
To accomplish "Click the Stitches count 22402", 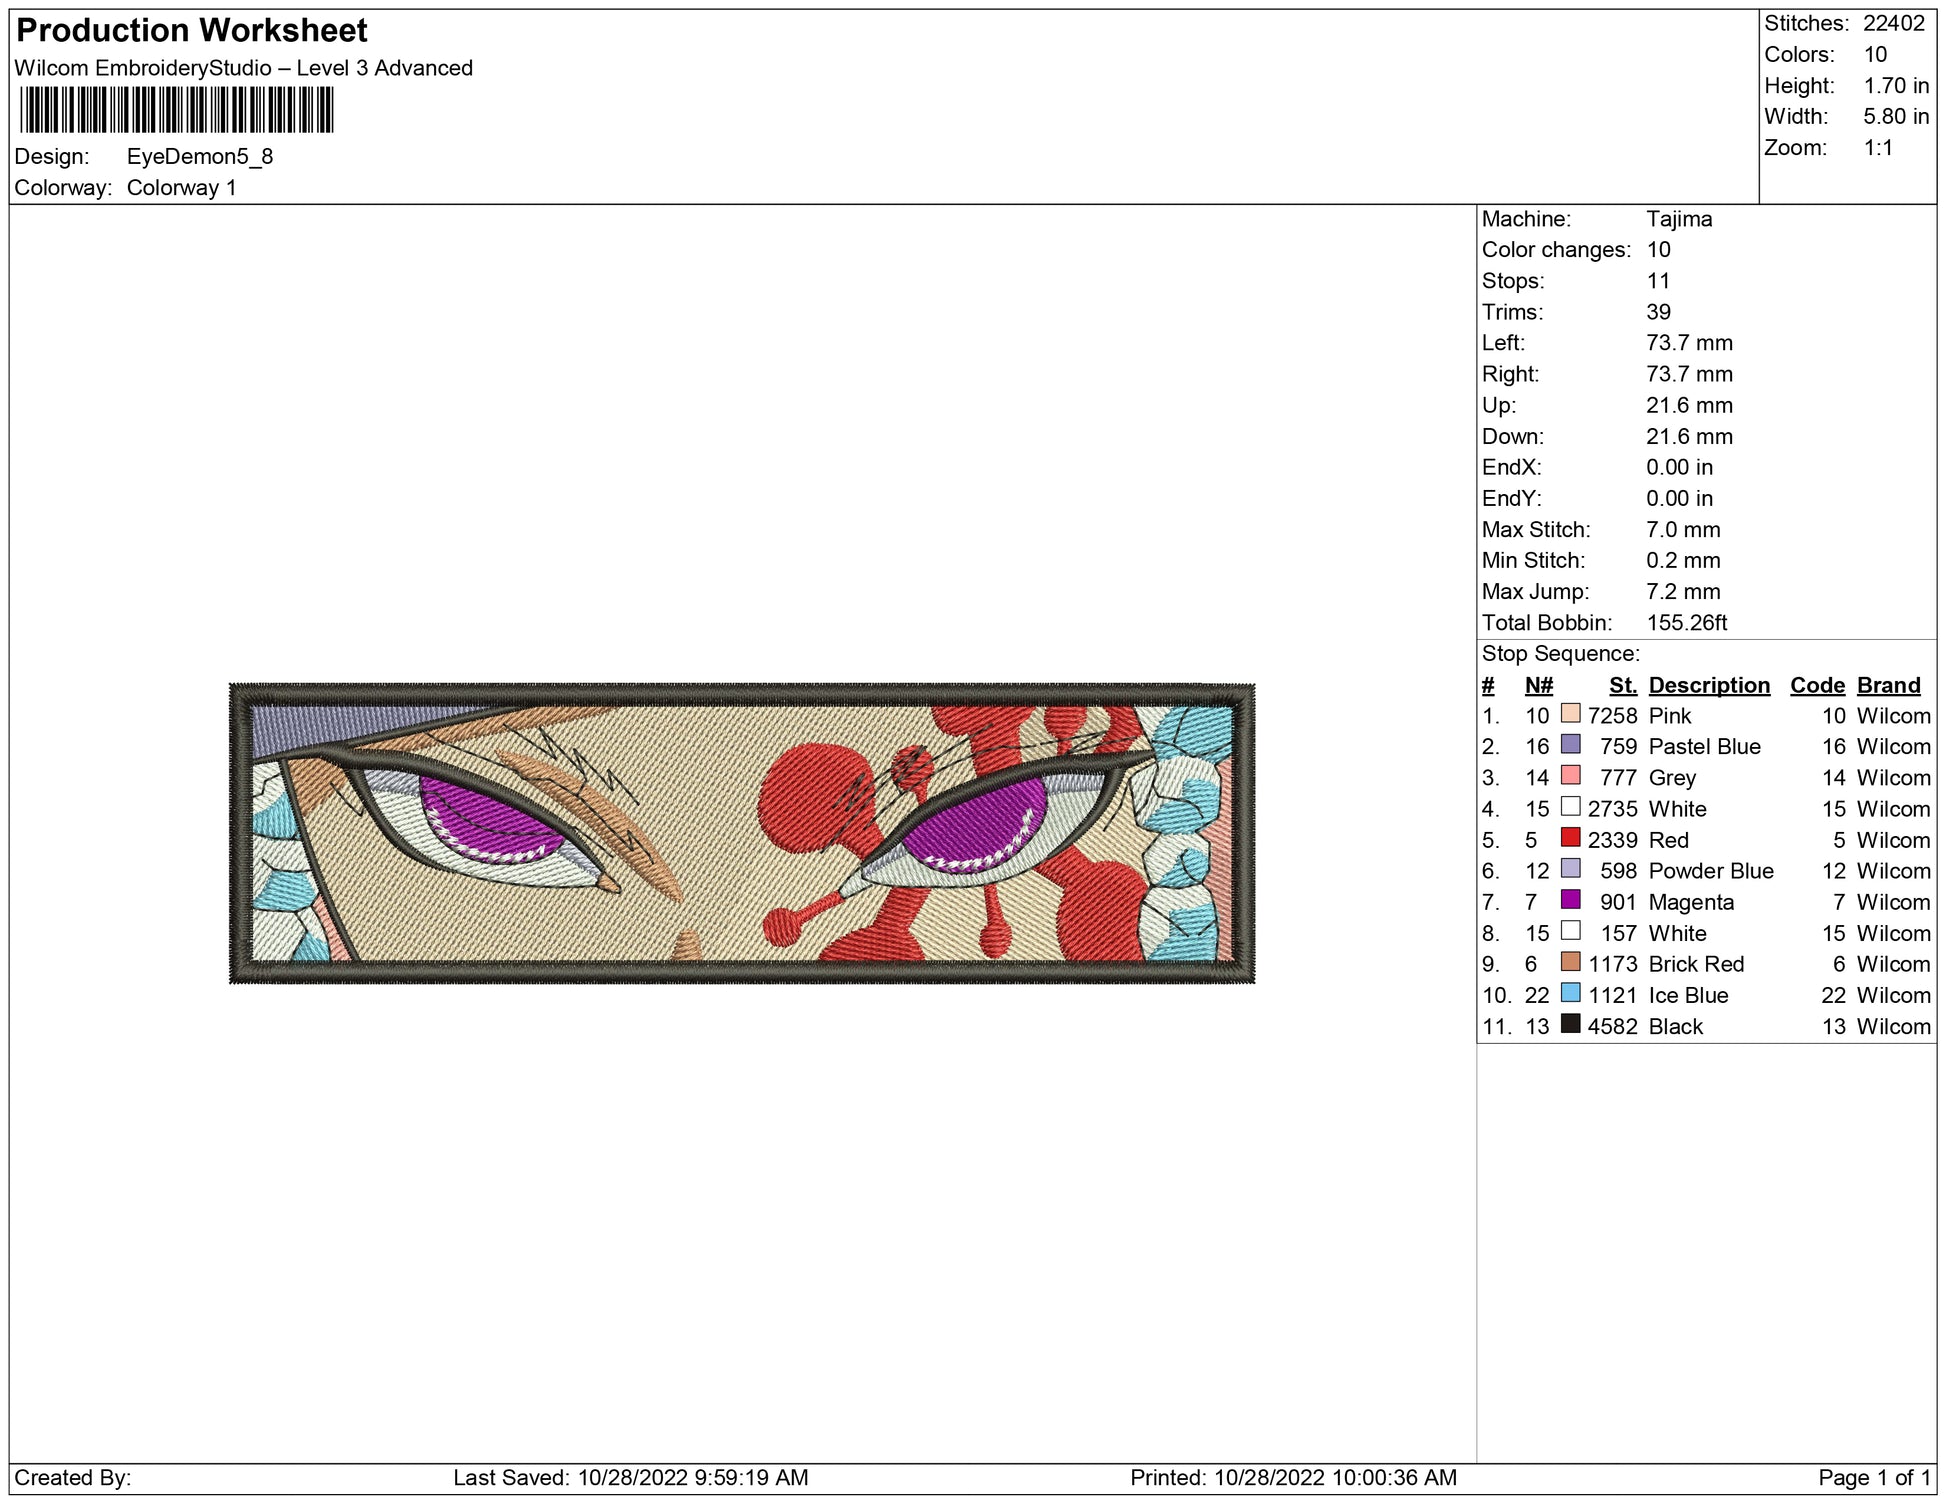I will [x=1893, y=23].
